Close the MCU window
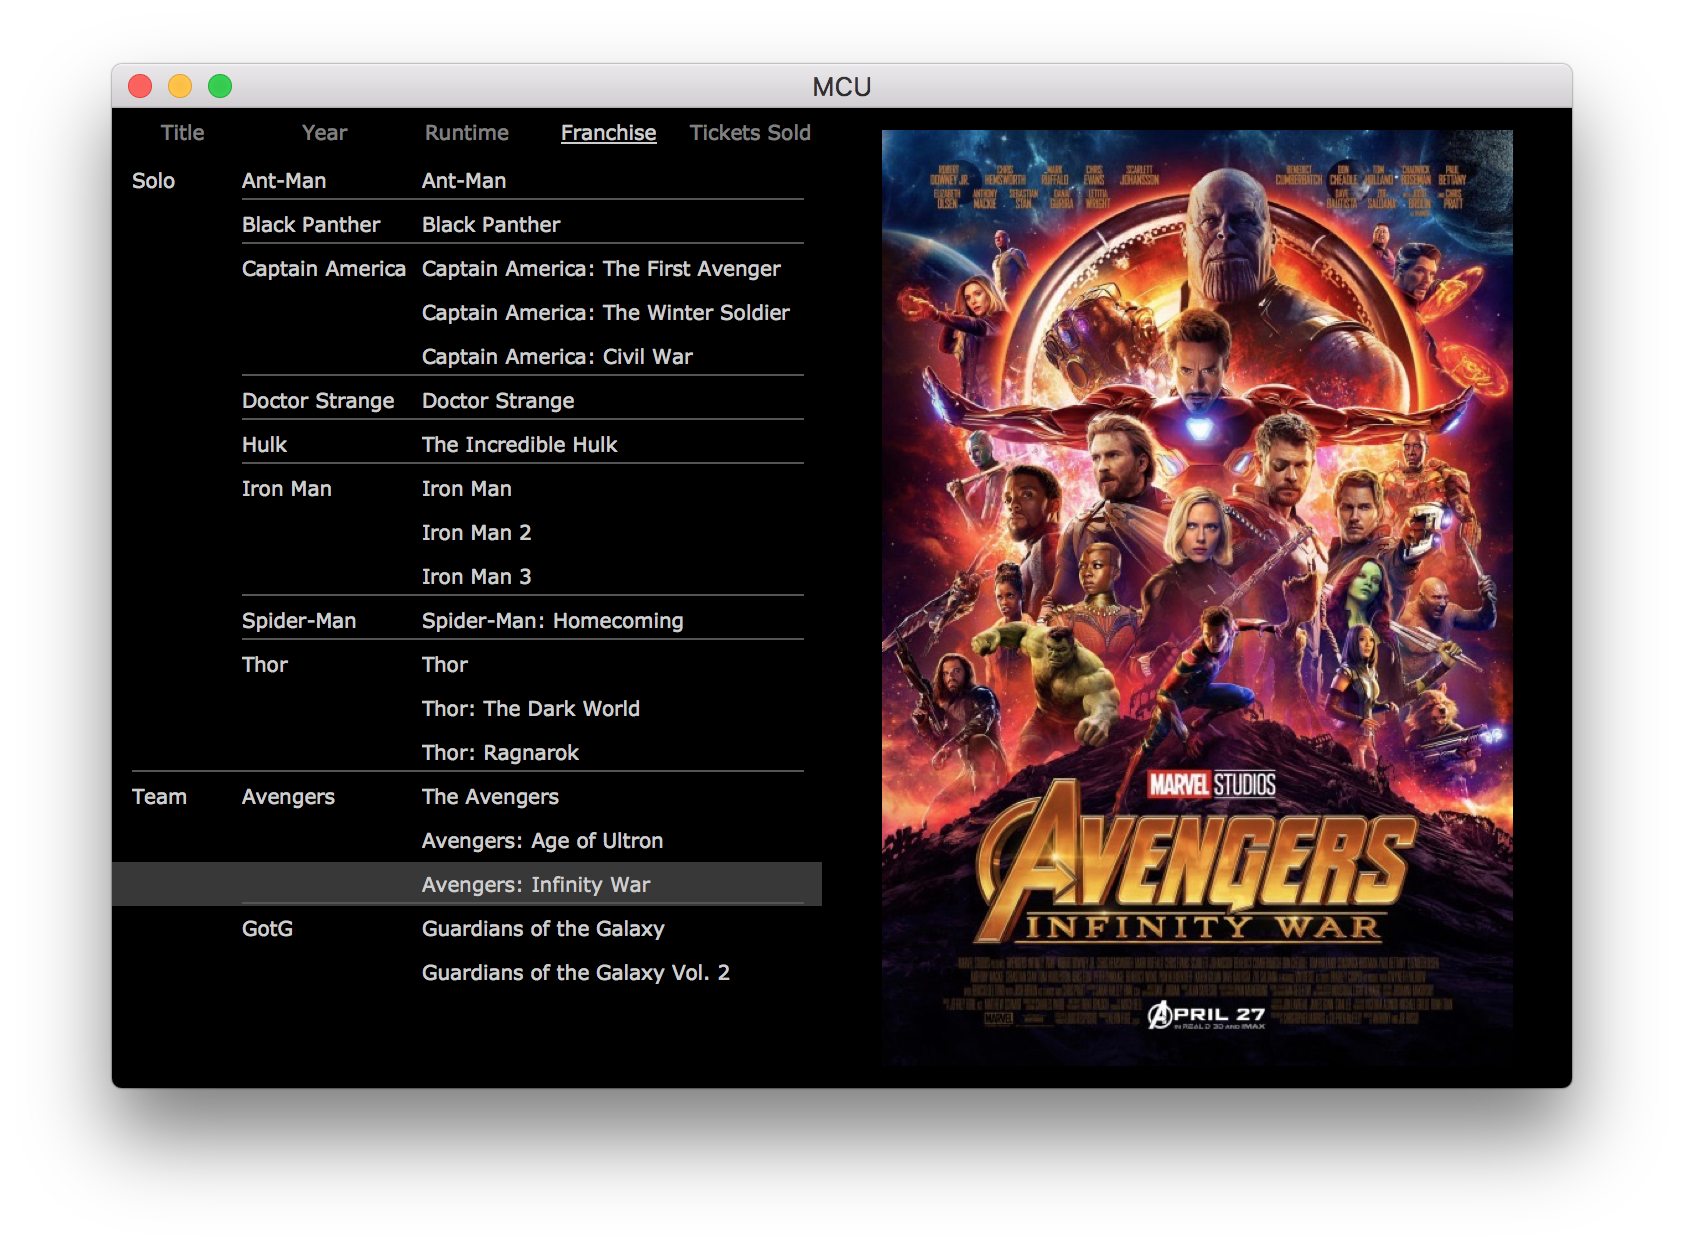Screen dimensions: 1684x1248 140,87
